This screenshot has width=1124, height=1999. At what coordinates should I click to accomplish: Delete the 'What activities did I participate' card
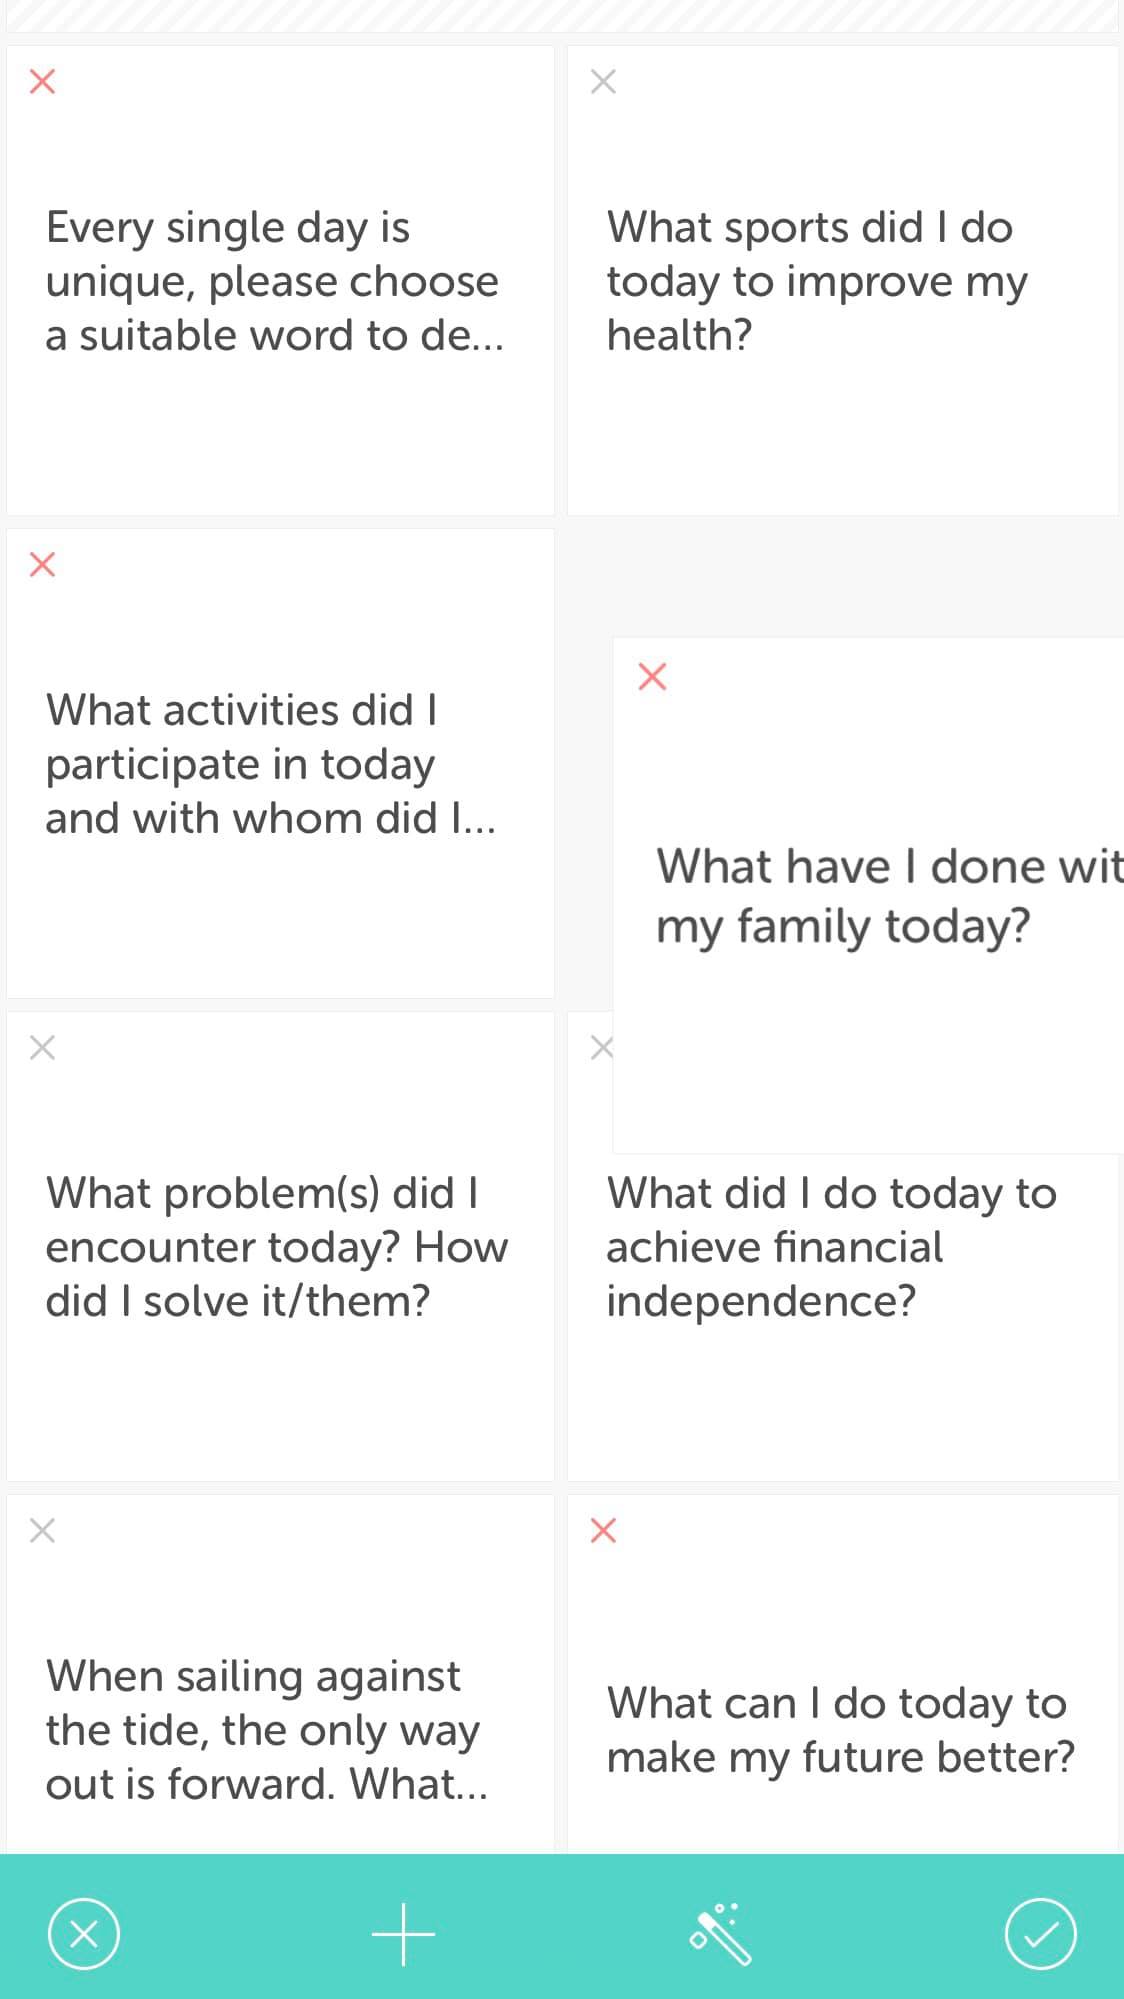pyautogui.click(x=42, y=564)
